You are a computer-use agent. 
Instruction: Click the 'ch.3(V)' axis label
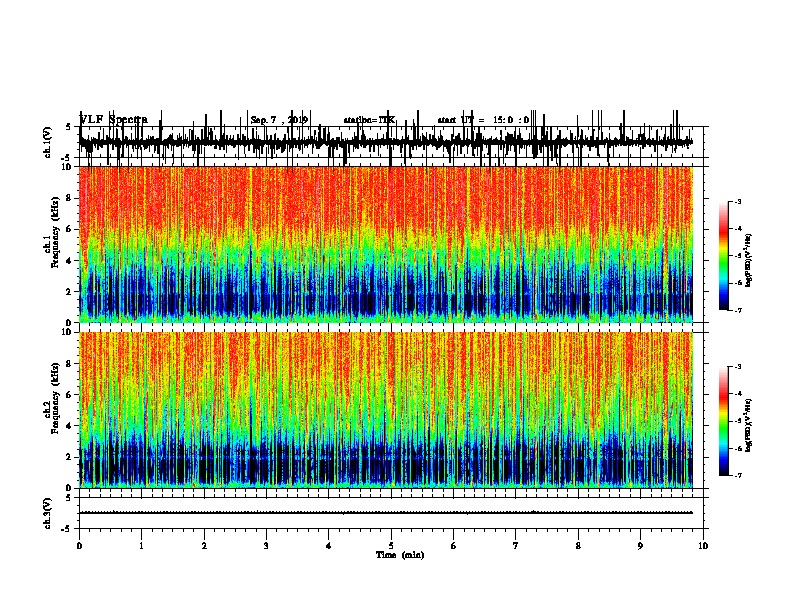point(47,513)
